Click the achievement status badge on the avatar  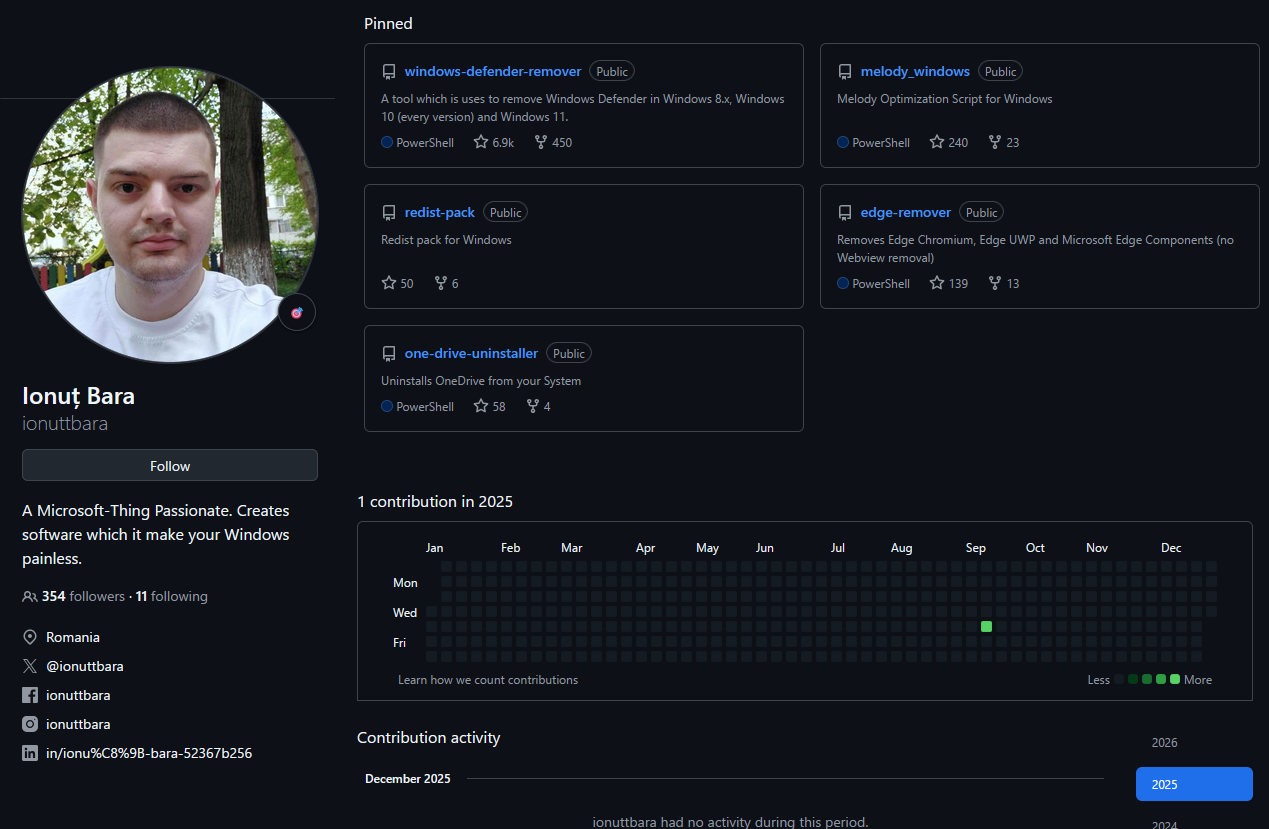click(297, 313)
